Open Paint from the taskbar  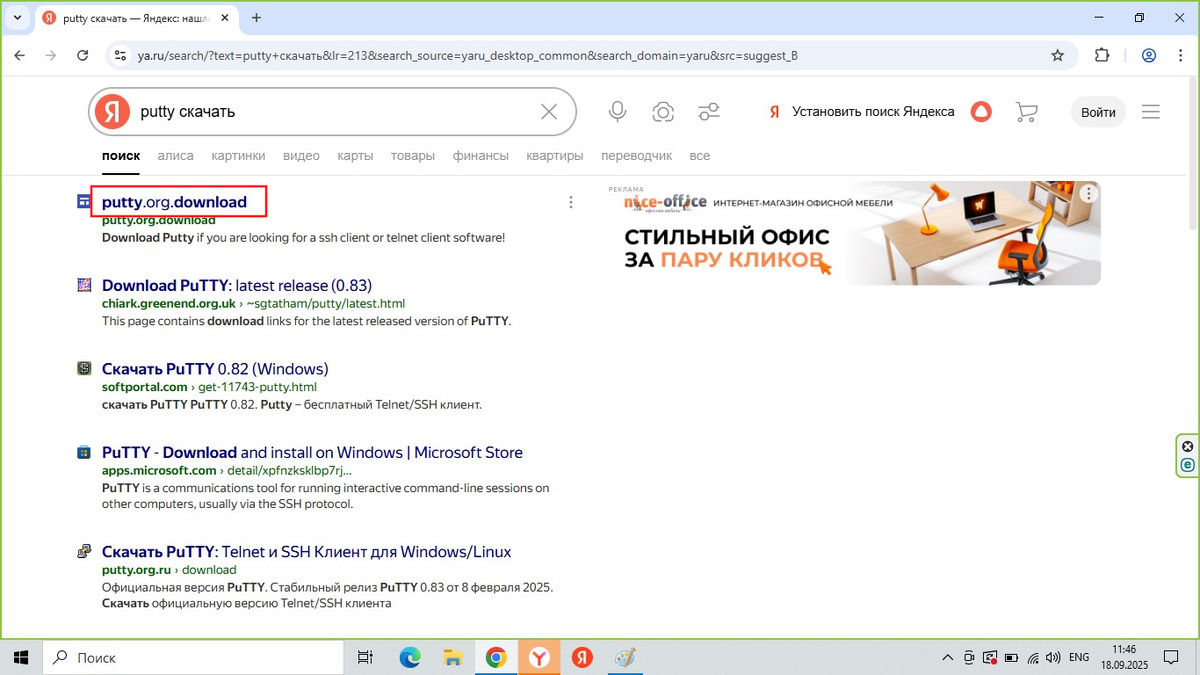click(x=625, y=657)
